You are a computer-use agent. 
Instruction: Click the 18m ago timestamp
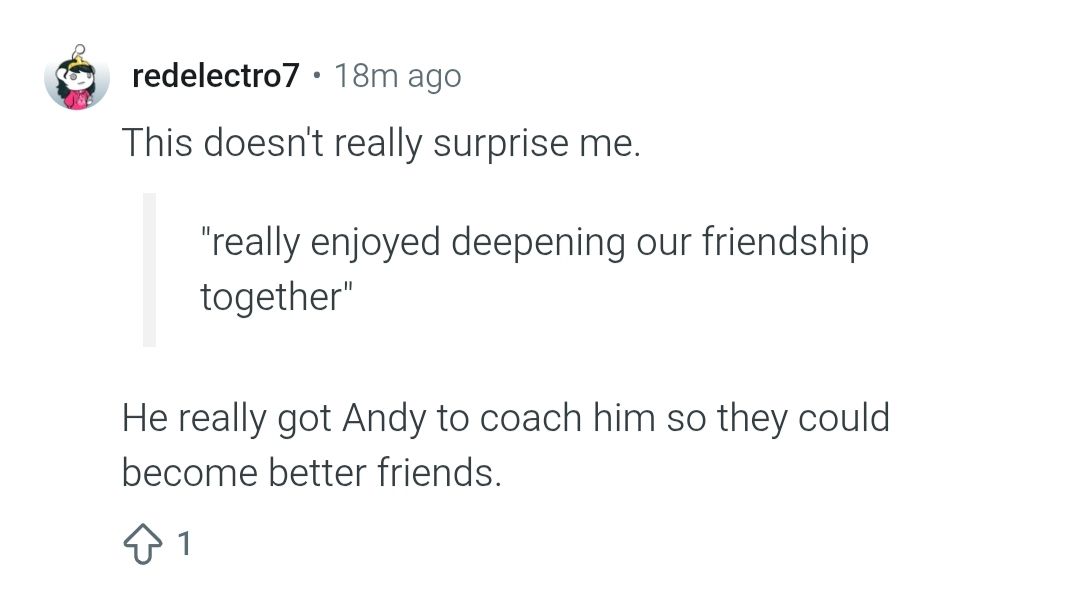[397, 76]
